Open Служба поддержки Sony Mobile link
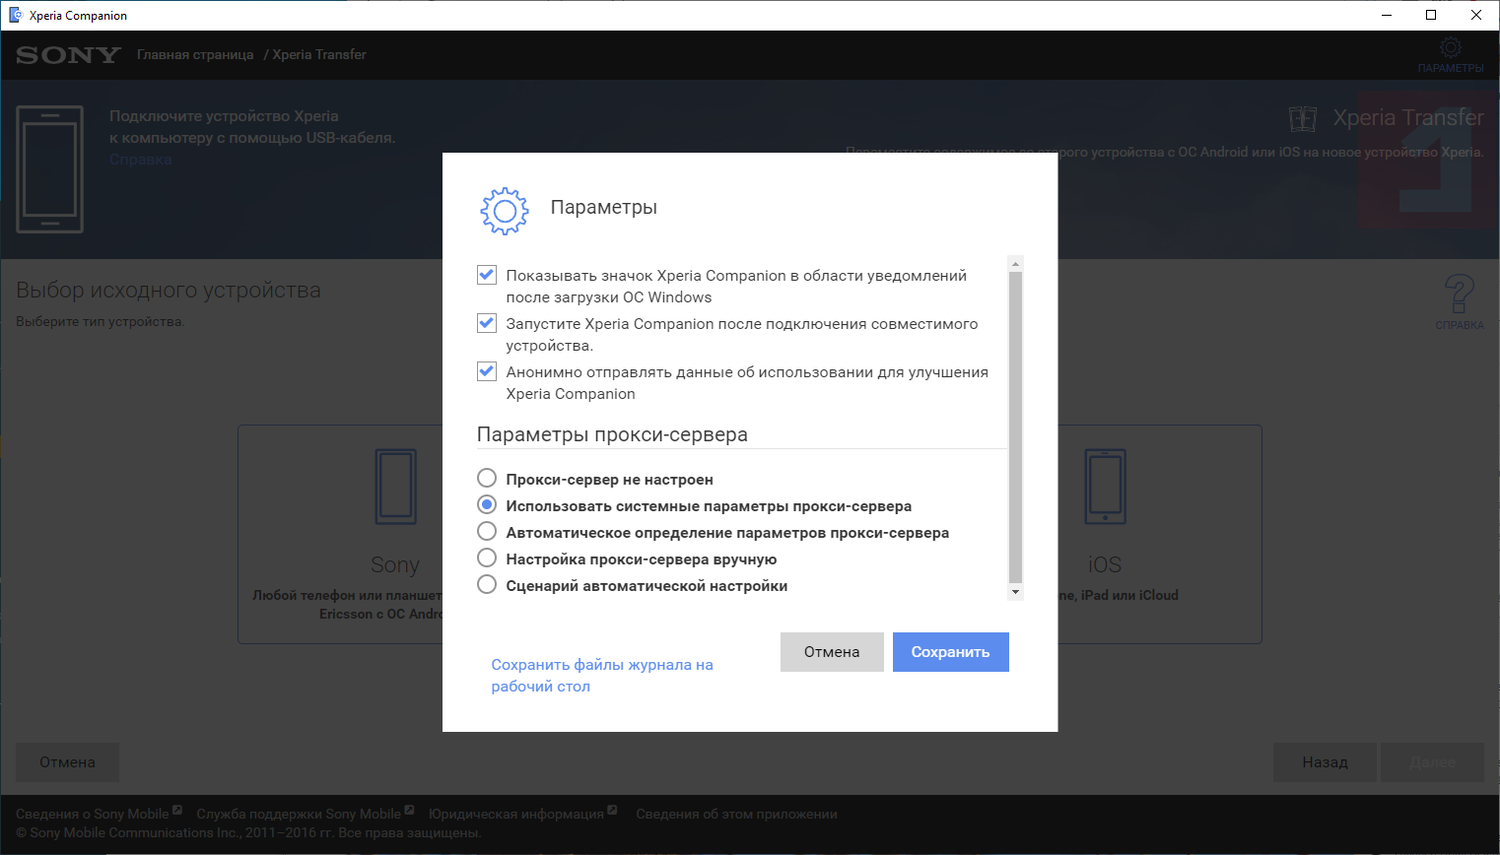The image size is (1500, 855). (x=299, y=814)
